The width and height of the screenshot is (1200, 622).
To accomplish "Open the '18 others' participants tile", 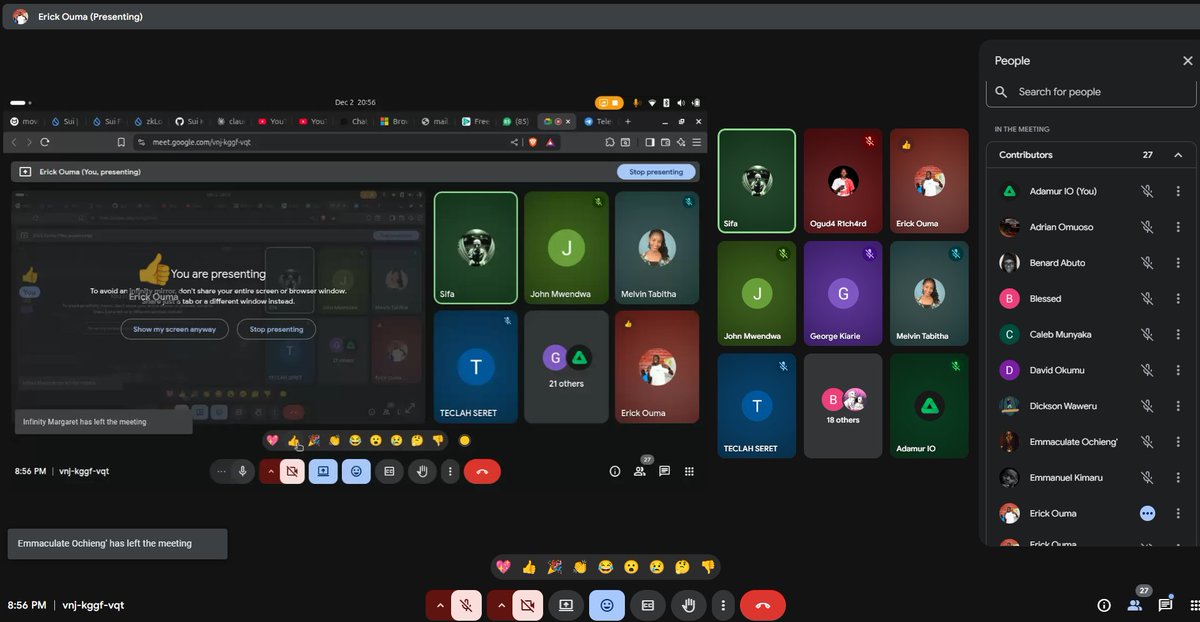I will pos(843,406).
